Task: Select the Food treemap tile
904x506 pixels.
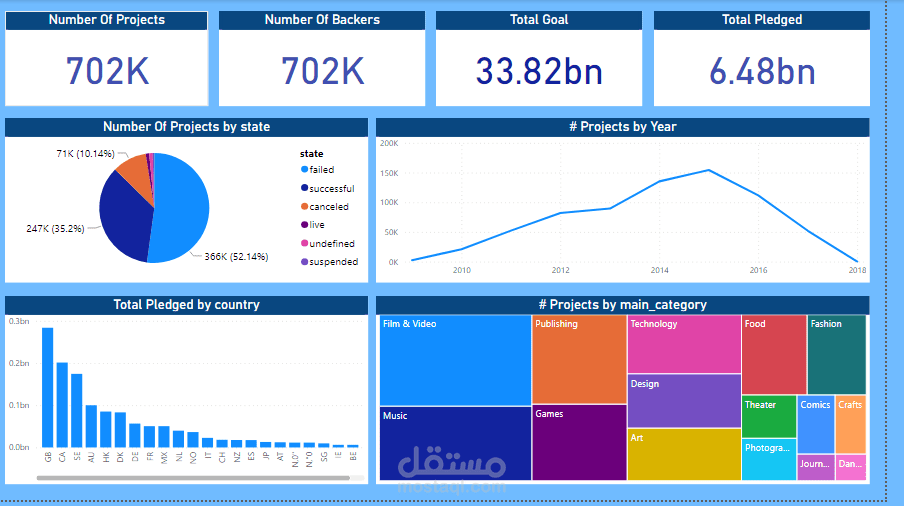Action: pyautogui.click(x=774, y=354)
